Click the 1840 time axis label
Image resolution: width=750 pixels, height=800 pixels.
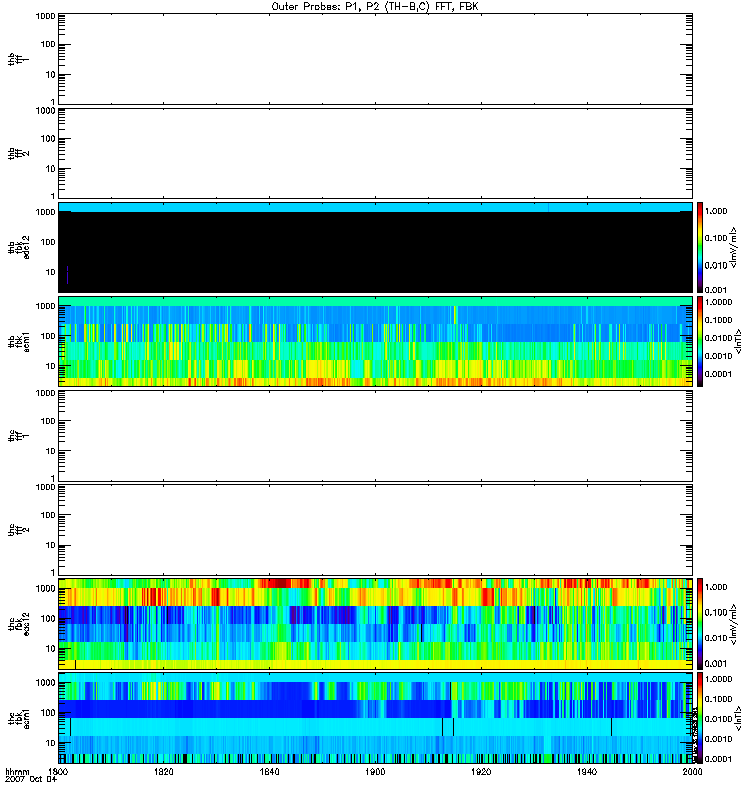tap(270, 773)
